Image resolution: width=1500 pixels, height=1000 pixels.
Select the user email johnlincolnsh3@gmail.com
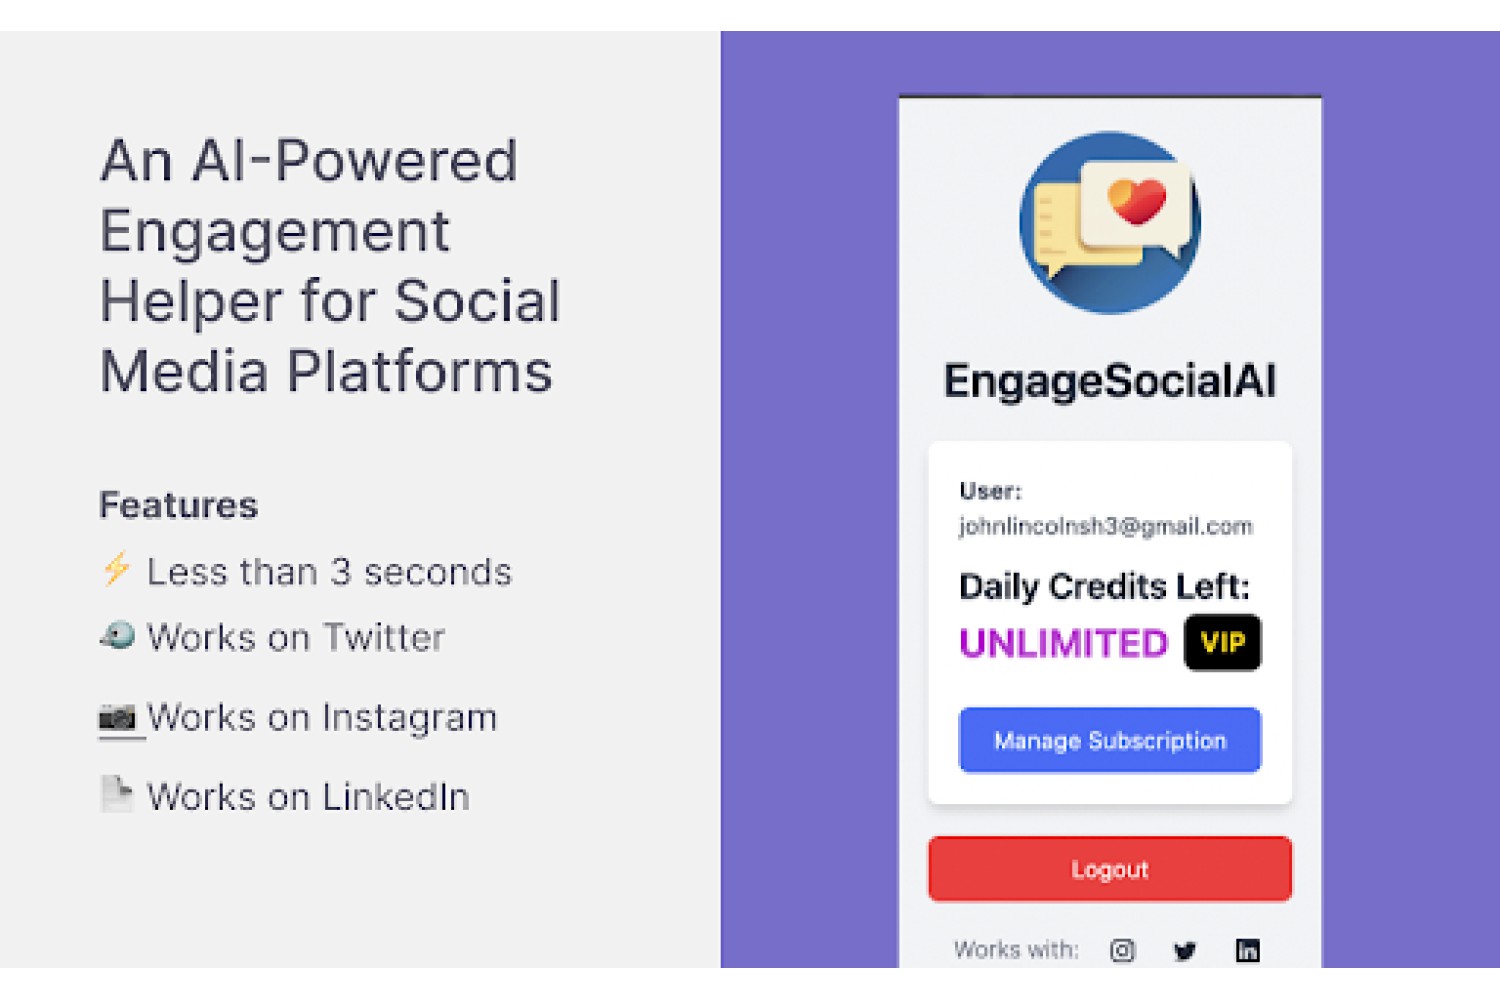(1106, 526)
